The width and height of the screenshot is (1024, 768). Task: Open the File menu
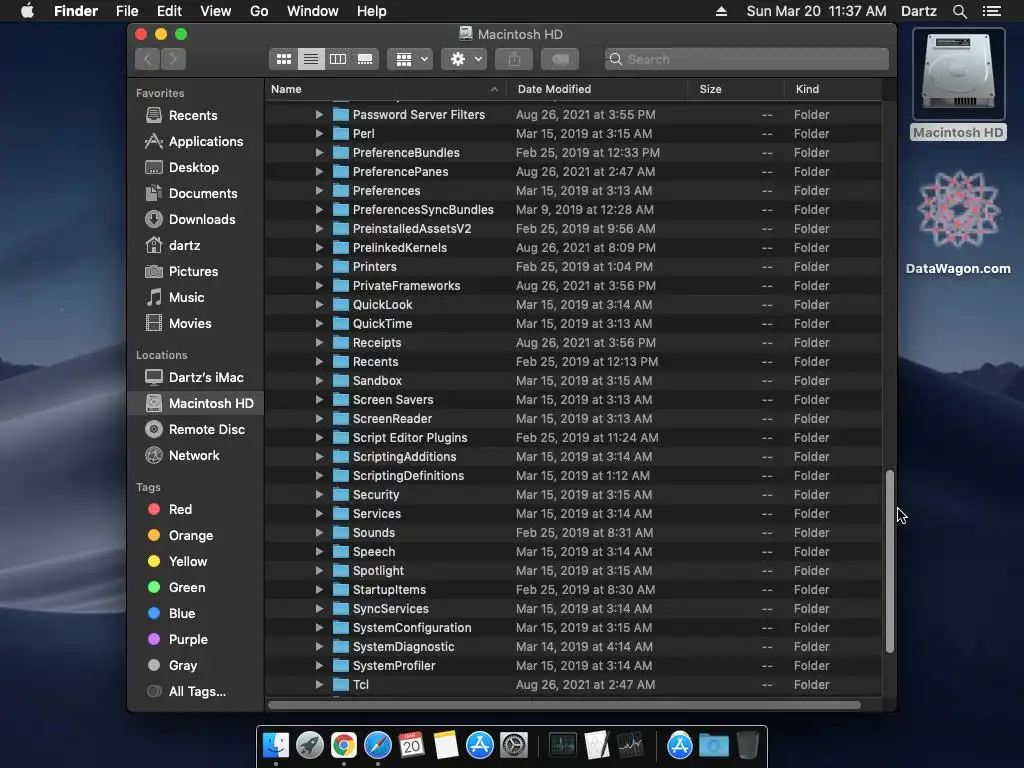click(127, 11)
